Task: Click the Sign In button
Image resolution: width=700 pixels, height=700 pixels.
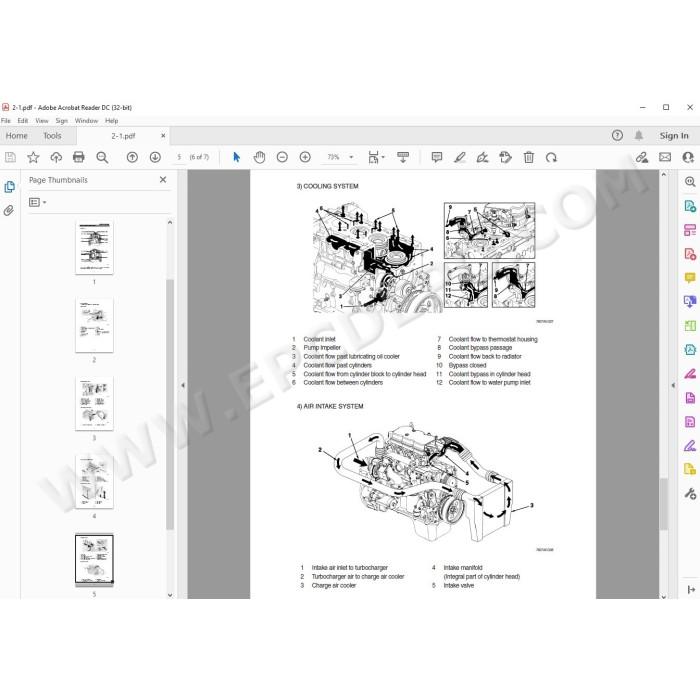Action: click(x=674, y=136)
